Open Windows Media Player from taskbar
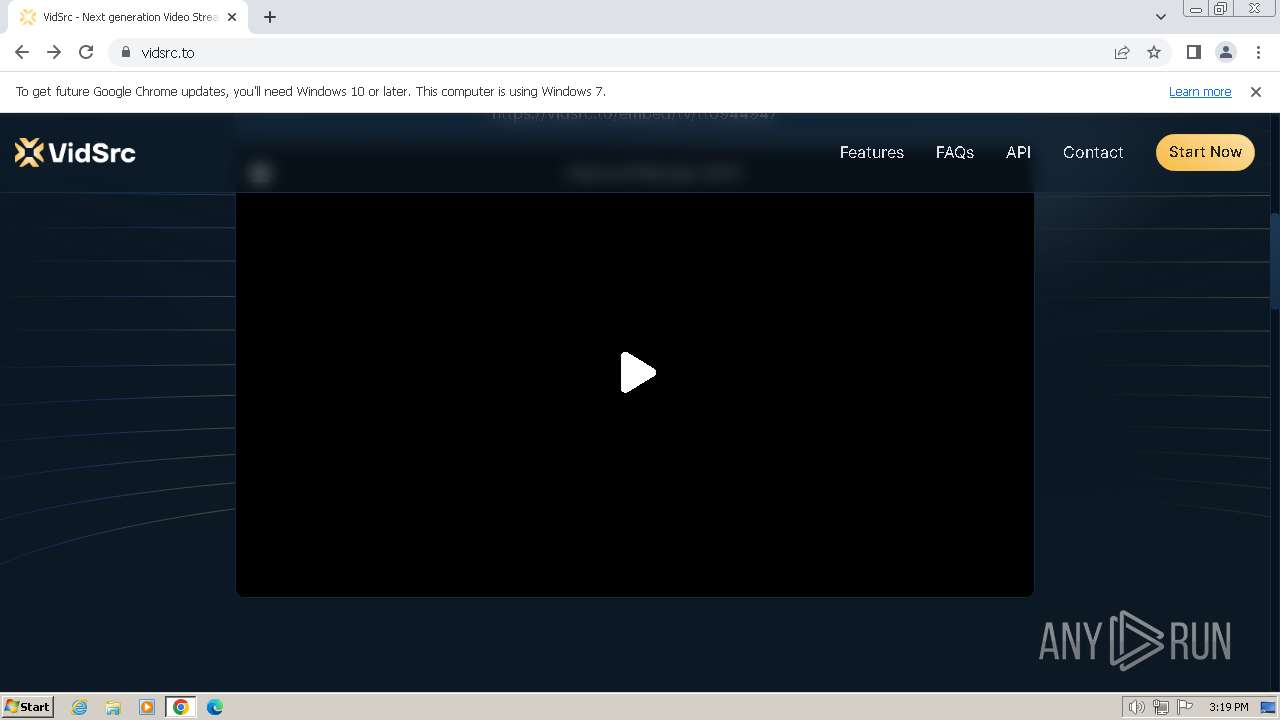The height and width of the screenshot is (720, 1280). click(146, 707)
